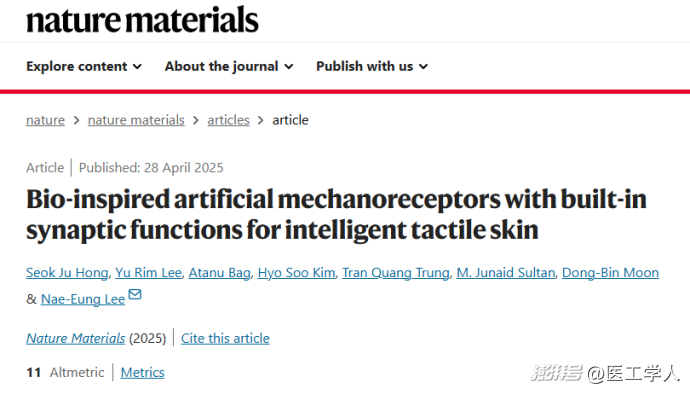The width and height of the screenshot is (690, 394).
Task: View author Tran Quang Trung
Action: pos(396,272)
